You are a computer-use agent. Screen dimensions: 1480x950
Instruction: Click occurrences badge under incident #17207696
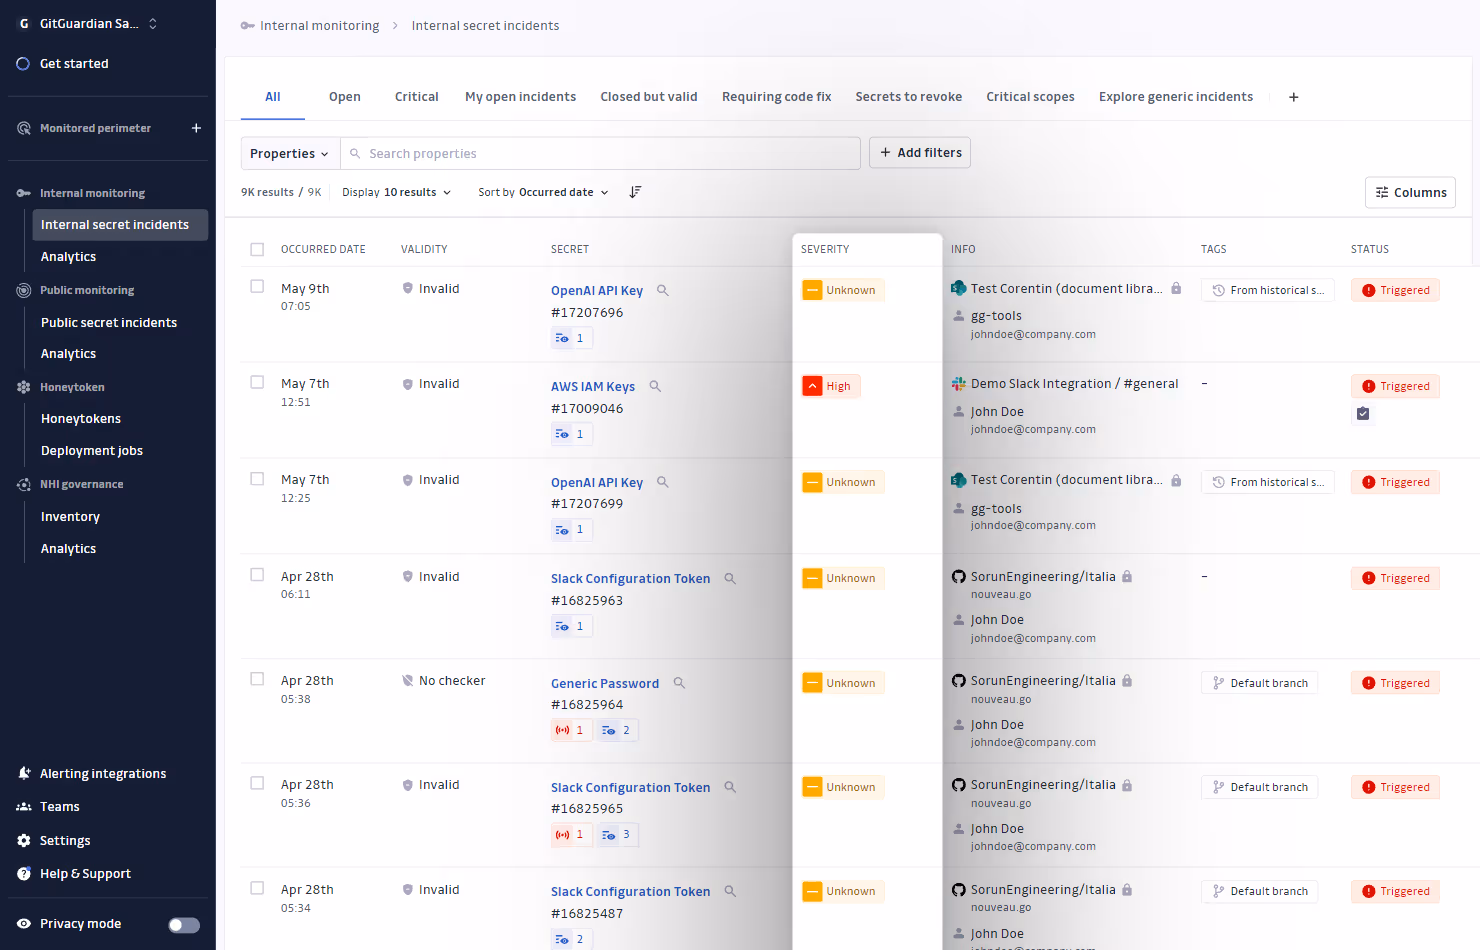(571, 338)
